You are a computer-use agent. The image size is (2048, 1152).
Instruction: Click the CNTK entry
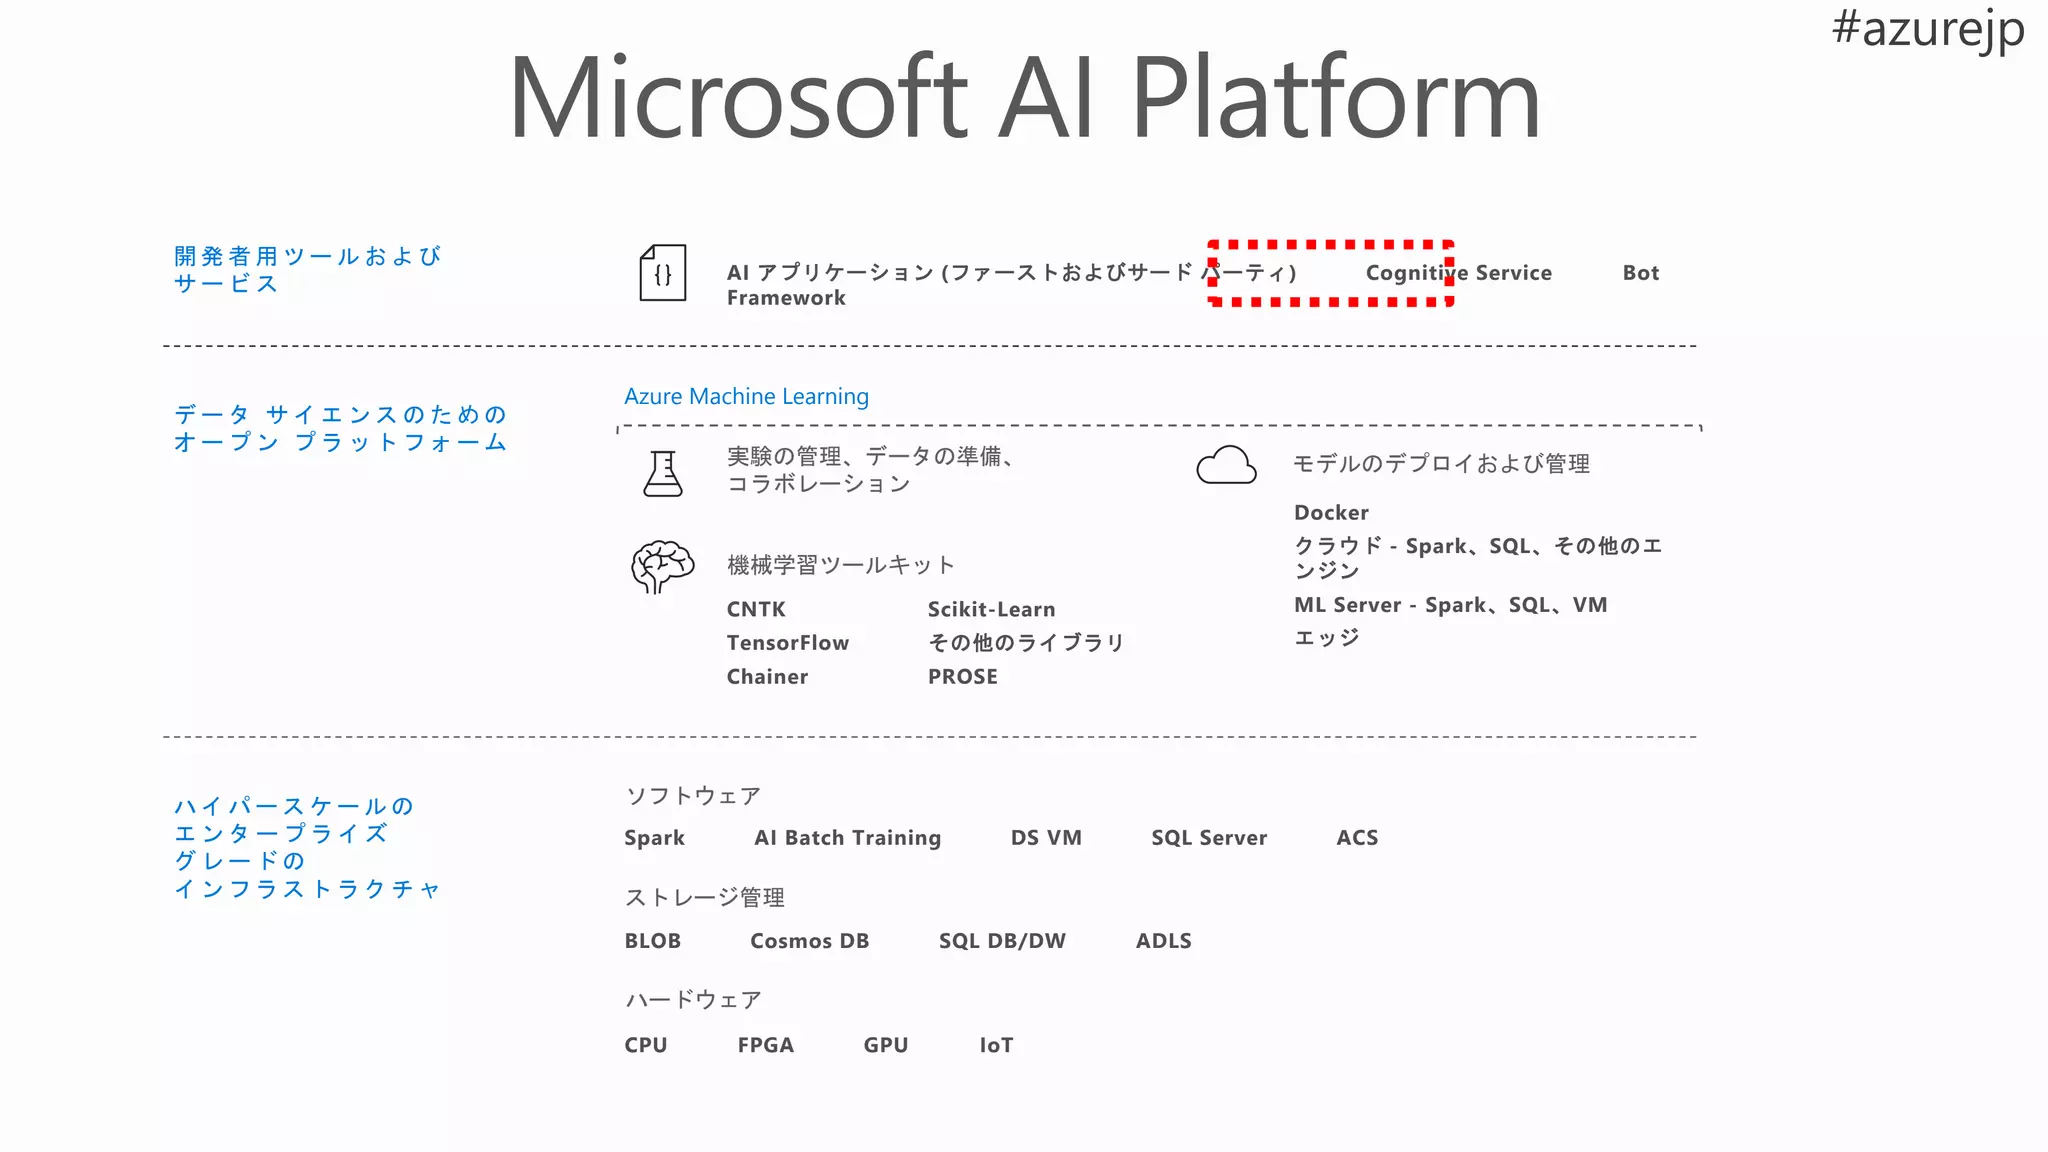click(756, 609)
